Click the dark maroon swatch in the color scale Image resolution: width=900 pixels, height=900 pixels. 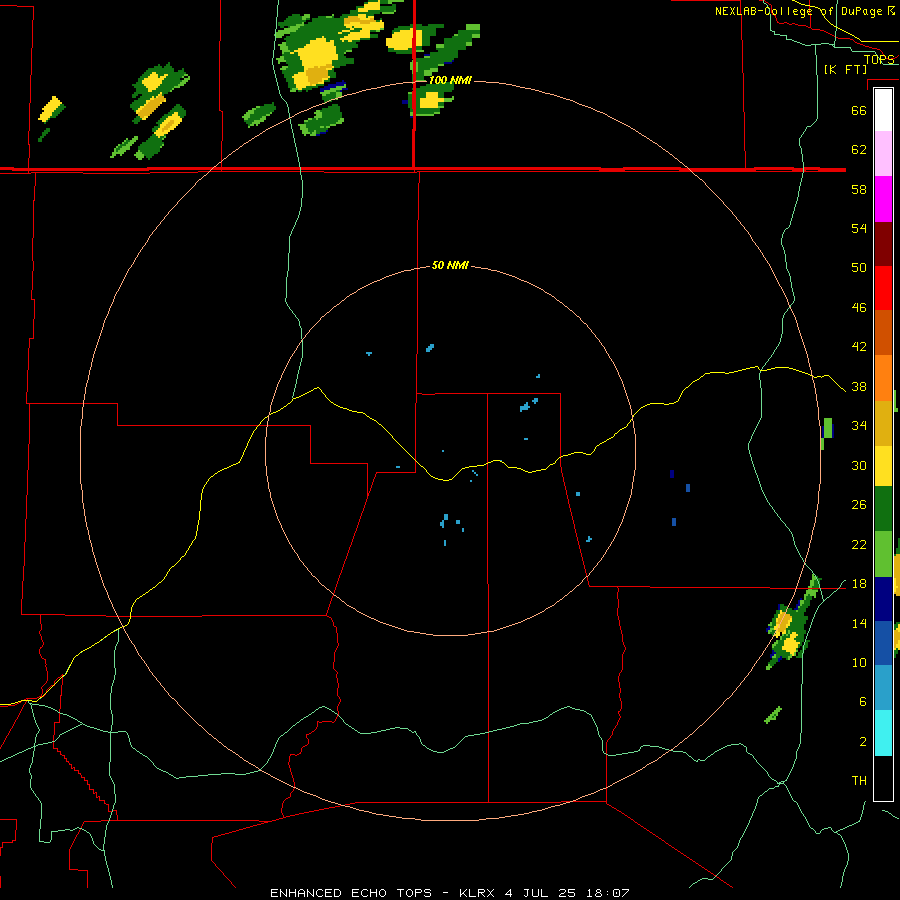point(883,243)
